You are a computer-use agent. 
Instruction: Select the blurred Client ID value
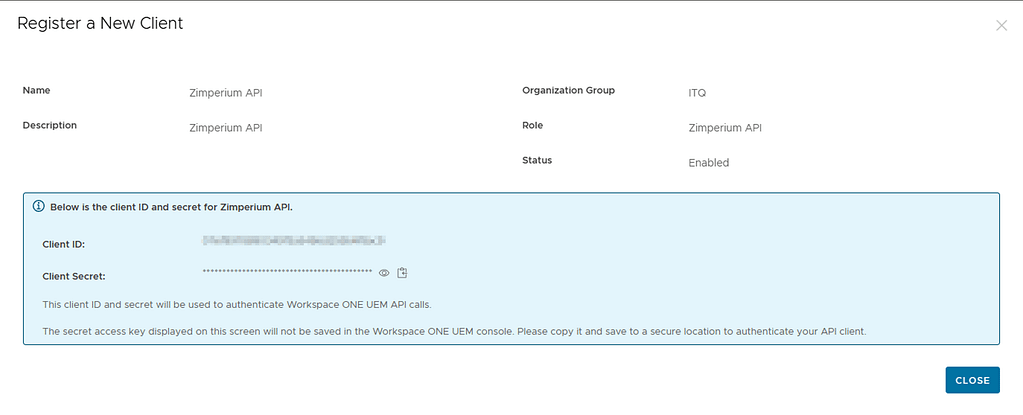pyautogui.click(x=294, y=241)
